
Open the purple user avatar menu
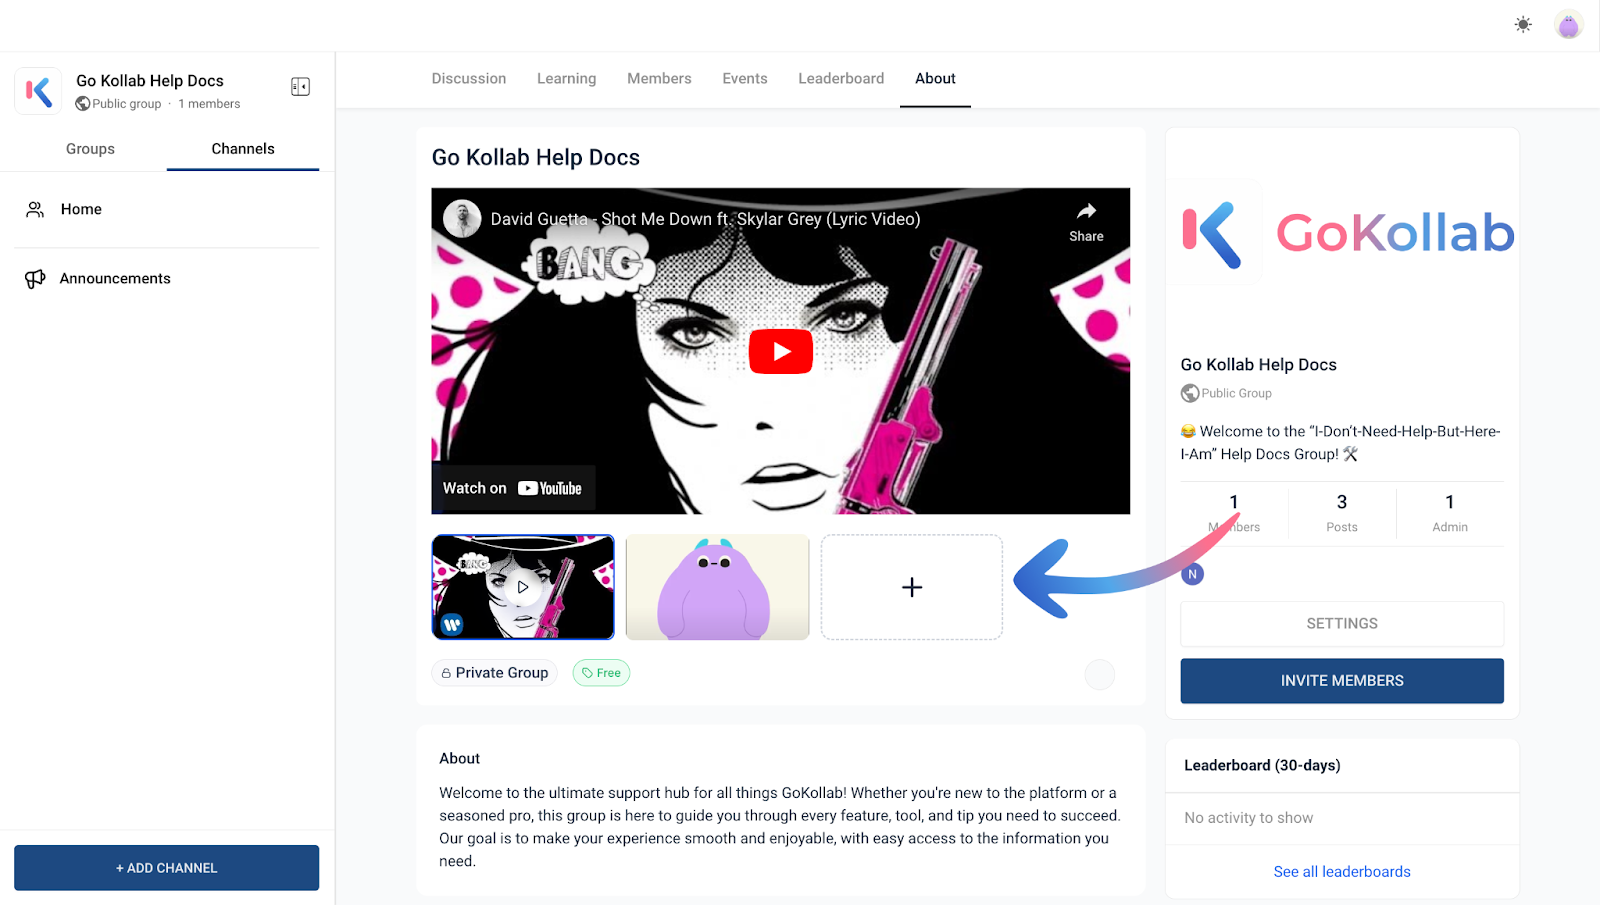click(1569, 25)
